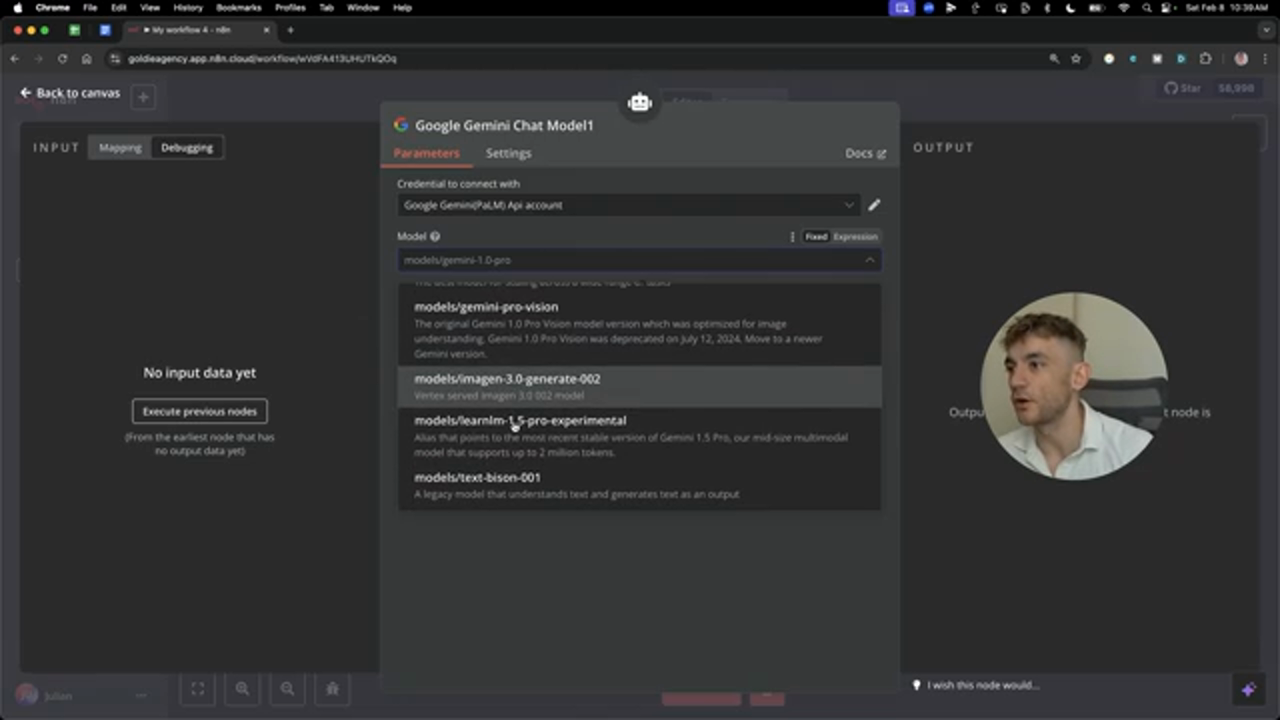This screenshot has width=1280, height=720.
Task: Select Expression mode for Model
Action: [855, 237]
